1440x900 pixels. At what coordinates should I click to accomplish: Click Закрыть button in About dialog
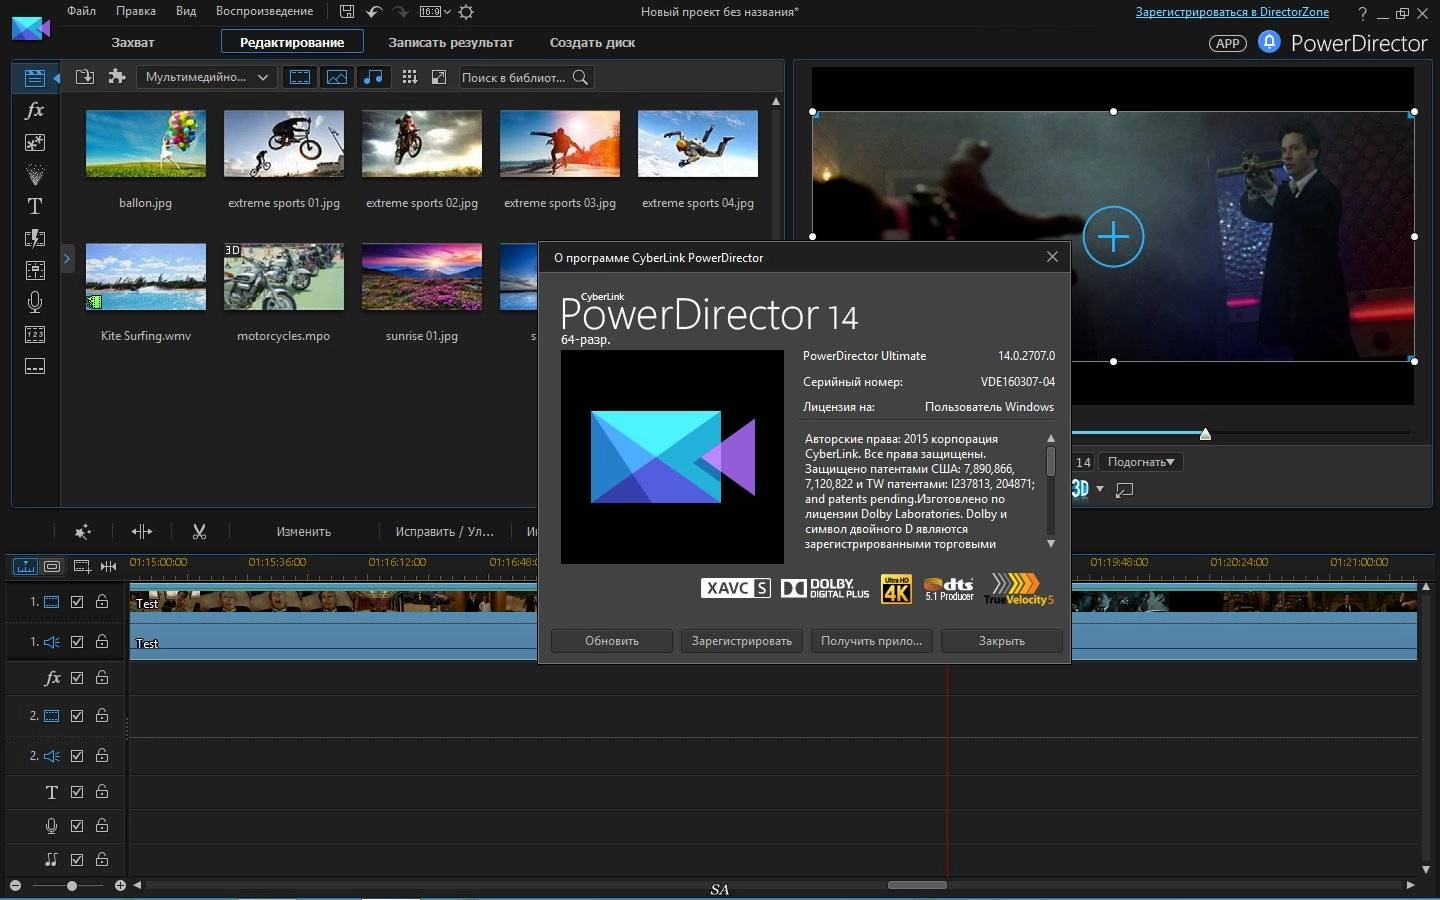[x=1002, y=641]
